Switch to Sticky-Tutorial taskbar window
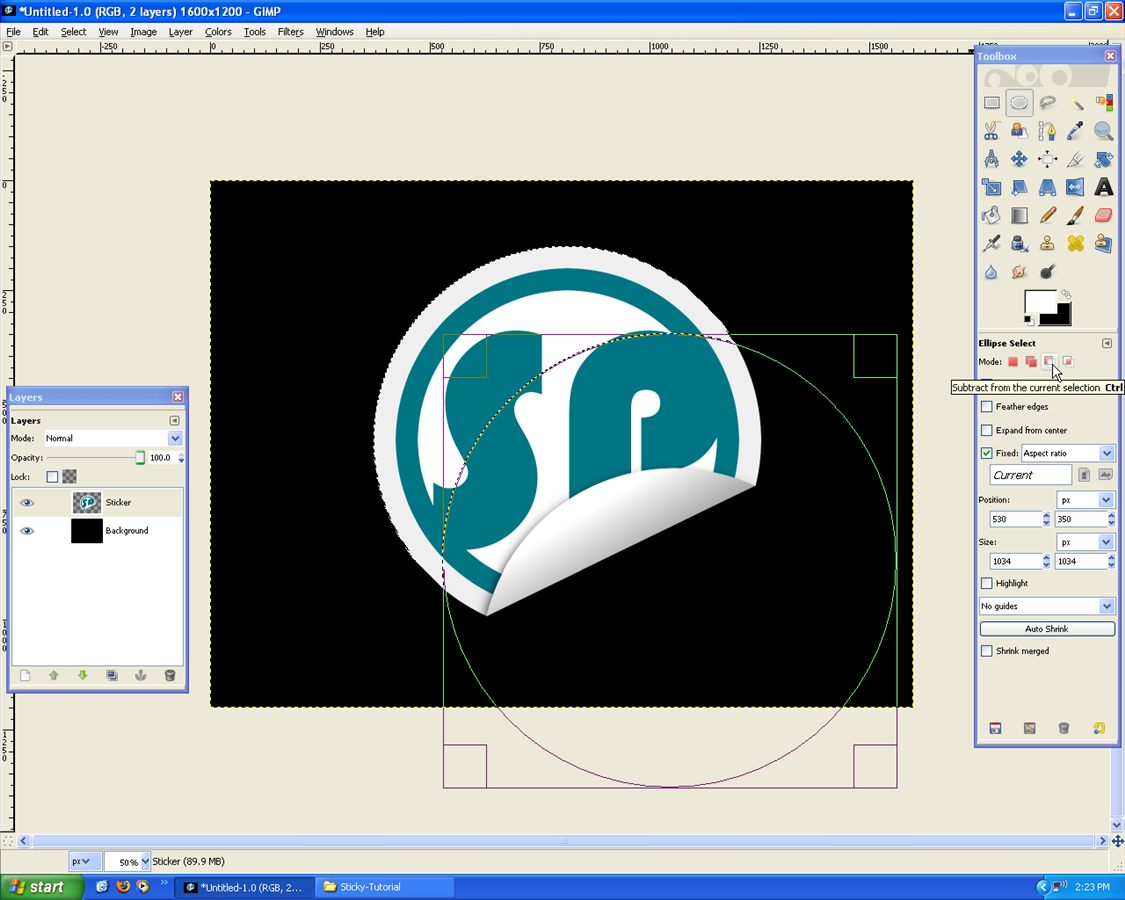 click(x=385, y=887)
